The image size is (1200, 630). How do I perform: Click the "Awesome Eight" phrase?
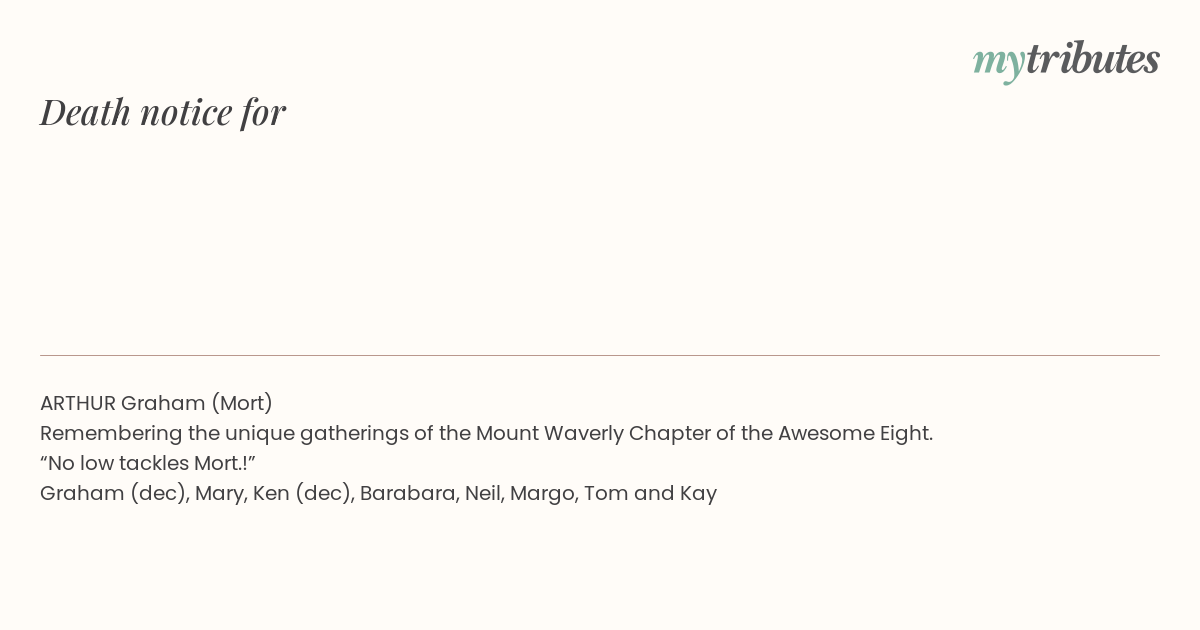(x=855, y=433)
